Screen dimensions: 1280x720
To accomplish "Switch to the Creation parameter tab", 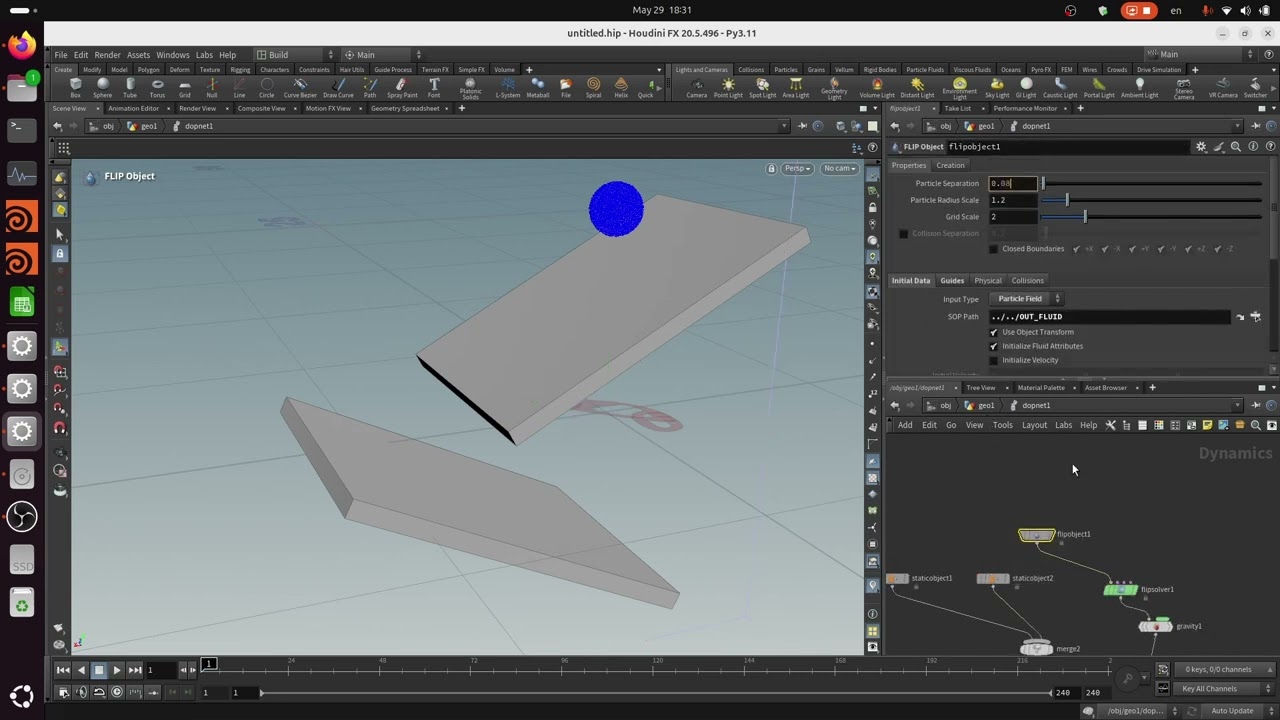I will coord(950,165).
